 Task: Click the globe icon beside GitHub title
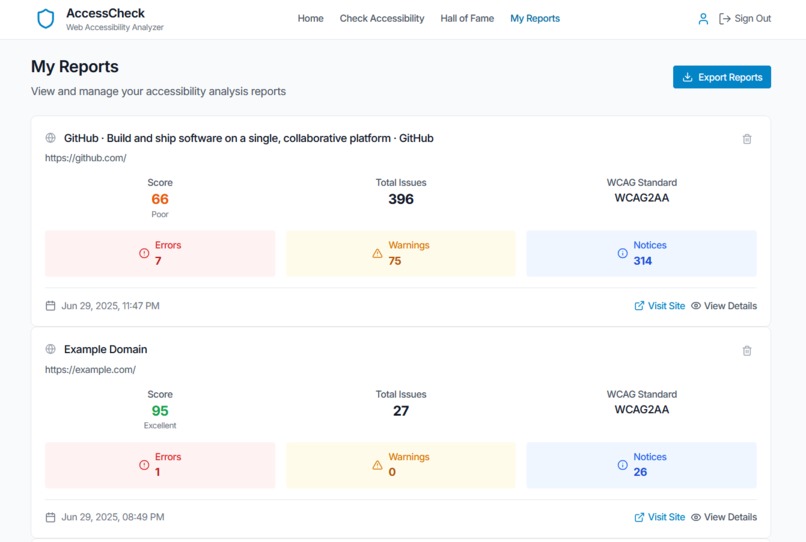coord(50,138)
